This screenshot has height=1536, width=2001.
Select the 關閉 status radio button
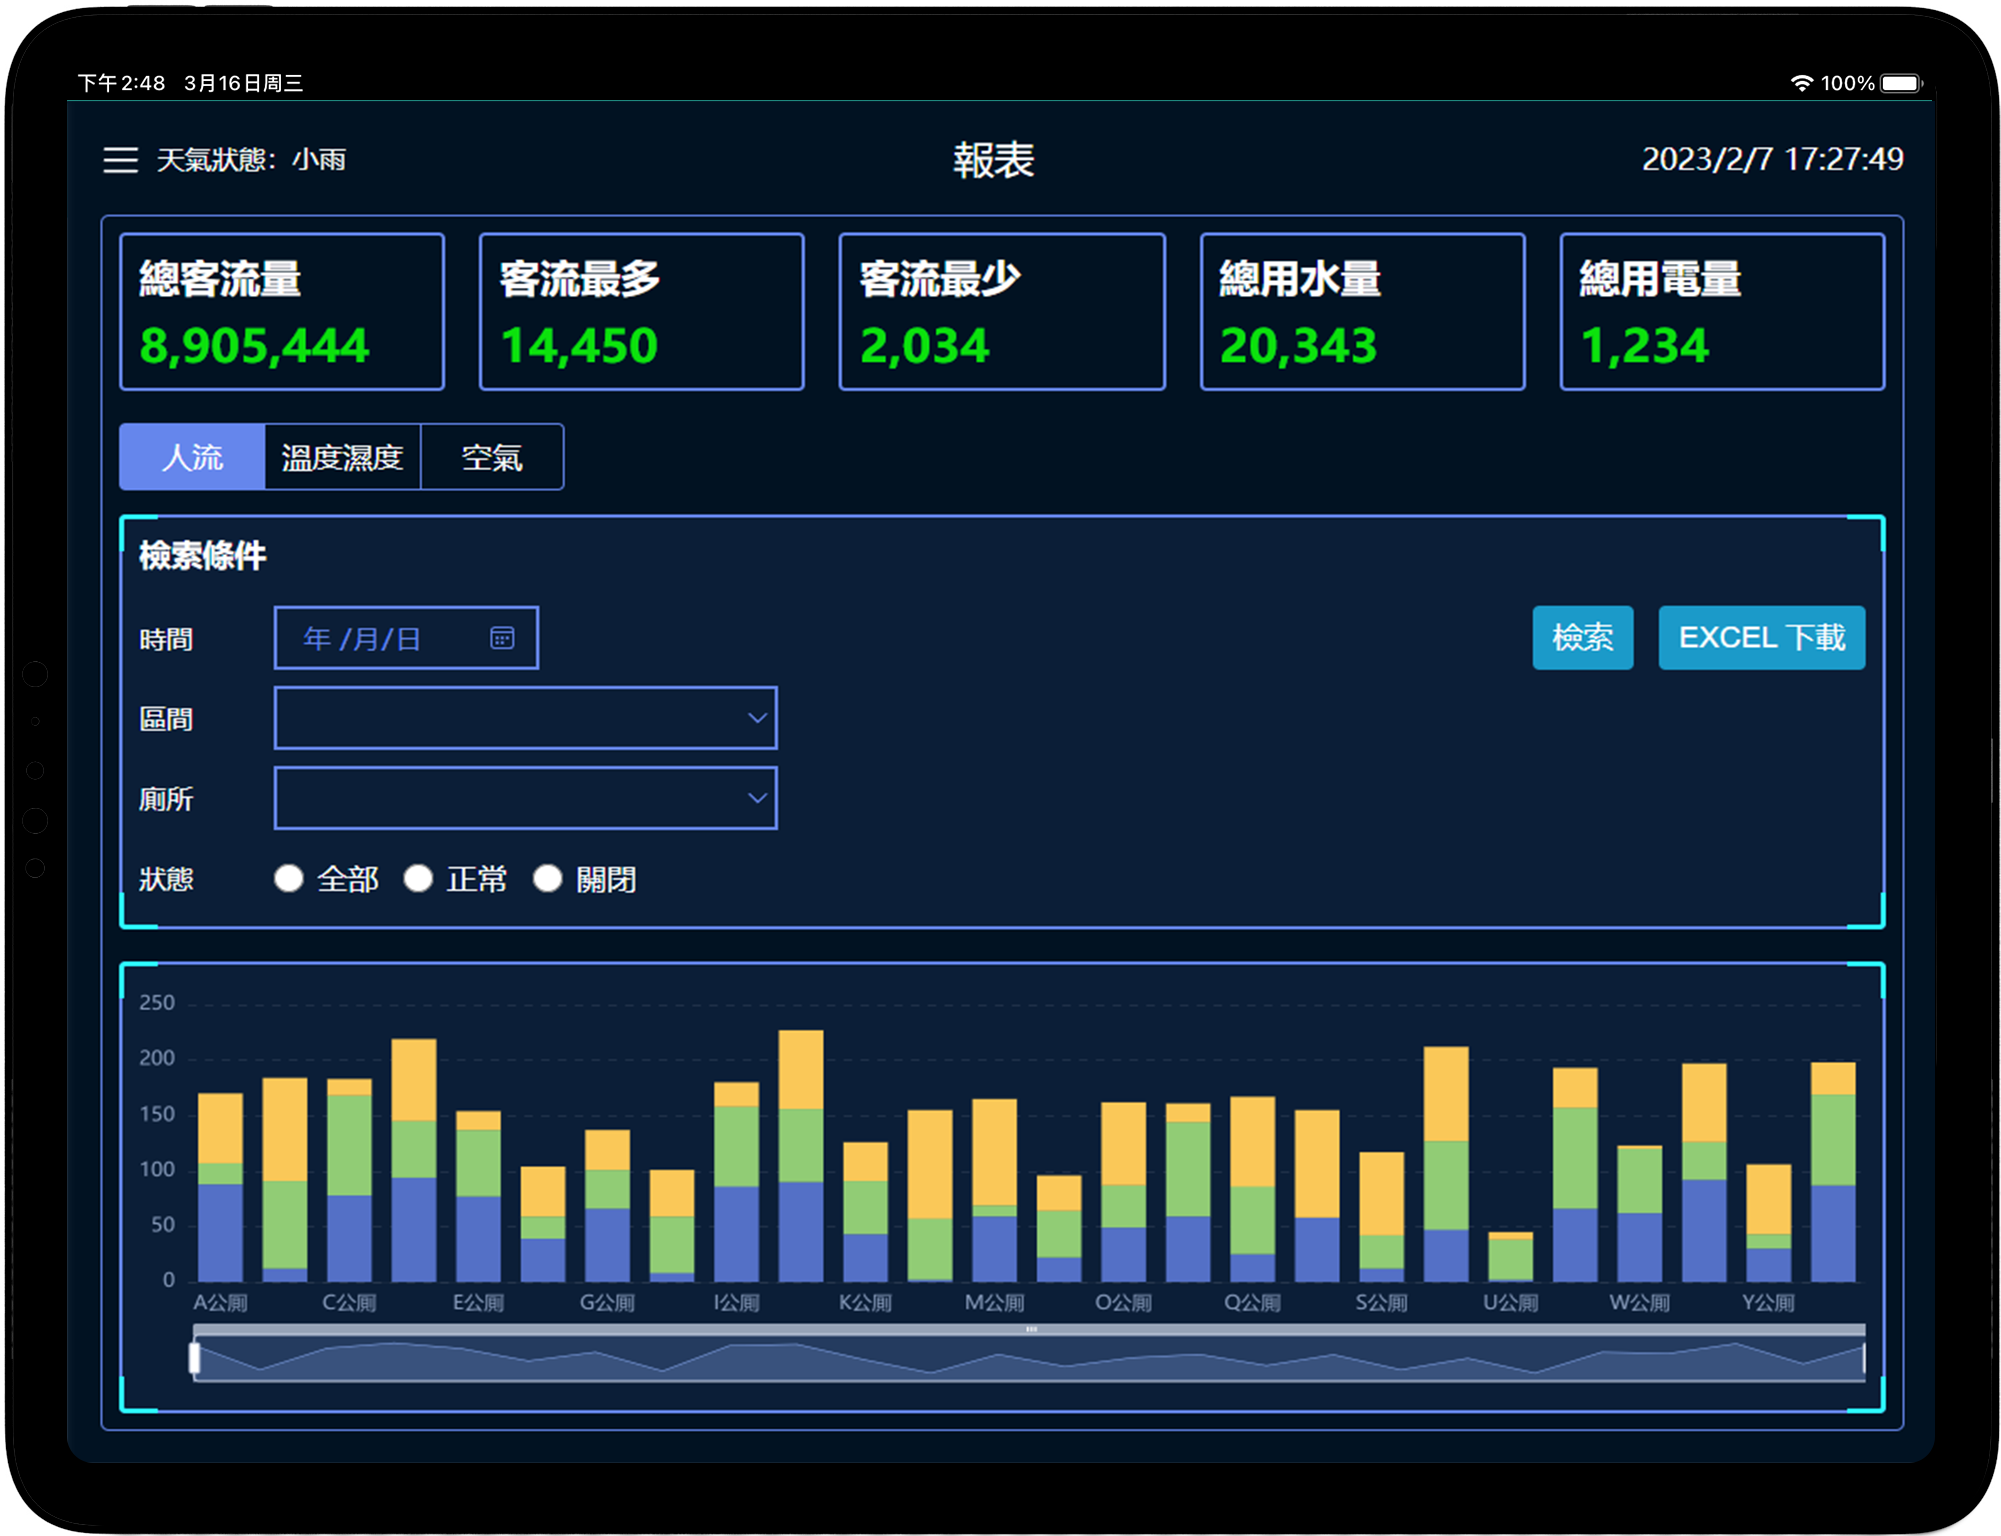[547, 878]
